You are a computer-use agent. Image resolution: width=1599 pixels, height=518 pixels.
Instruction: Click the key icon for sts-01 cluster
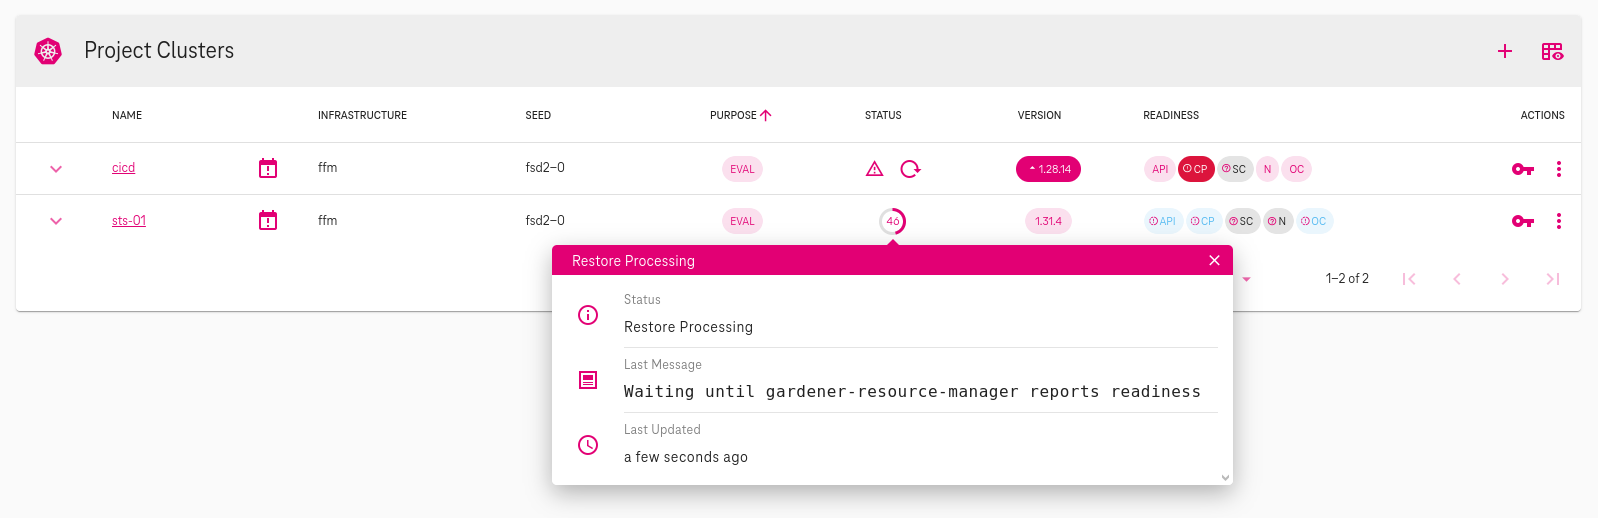(1522, 221)
